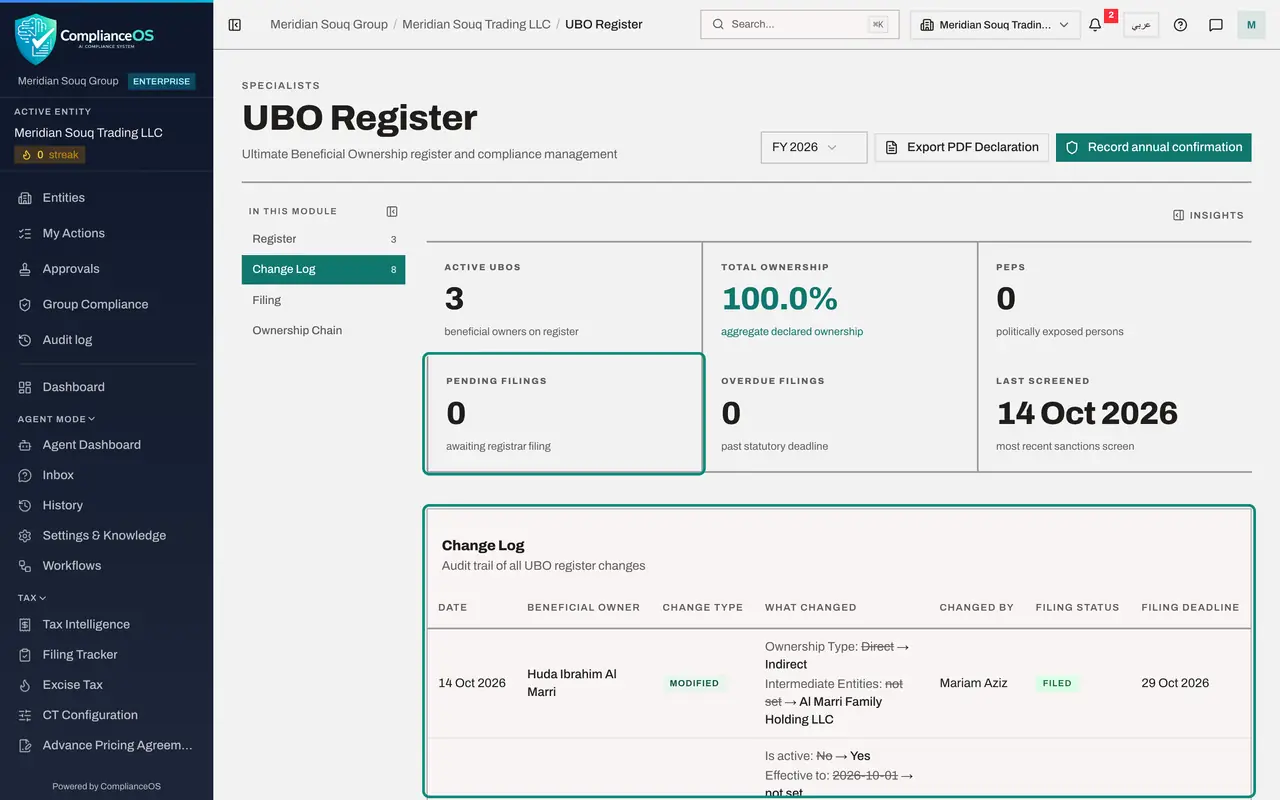Open notifications bell icon

pyautogui.click(x=1095, y=25)
